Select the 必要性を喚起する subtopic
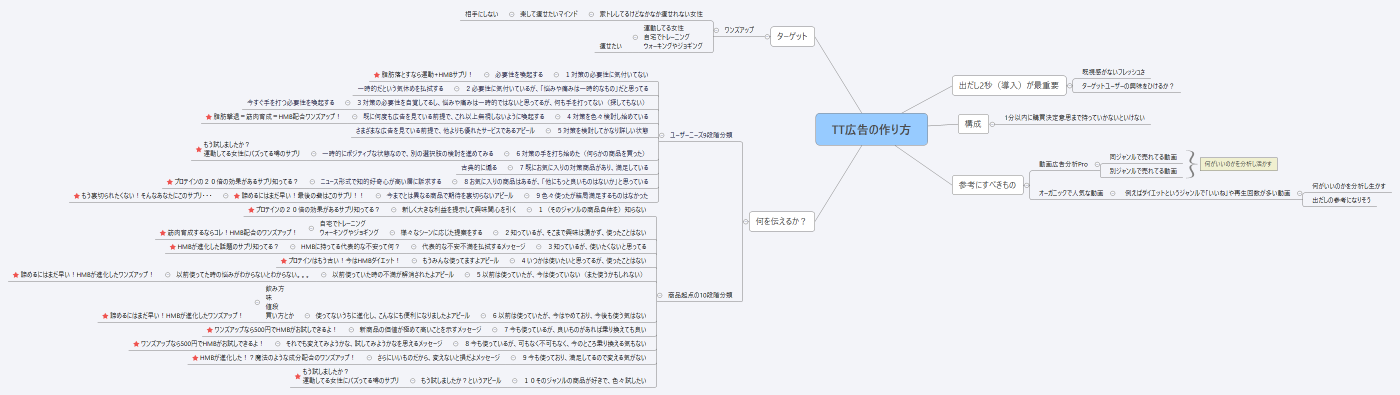Screen dimensions: 1400x395 coord(519,74)
